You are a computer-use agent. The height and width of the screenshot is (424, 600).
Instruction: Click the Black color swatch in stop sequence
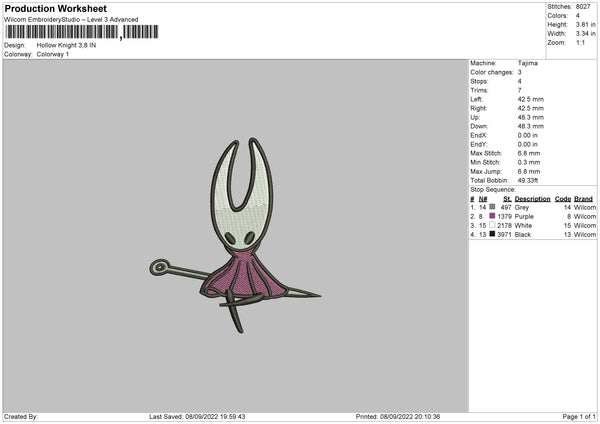click(x=492, y=234)
